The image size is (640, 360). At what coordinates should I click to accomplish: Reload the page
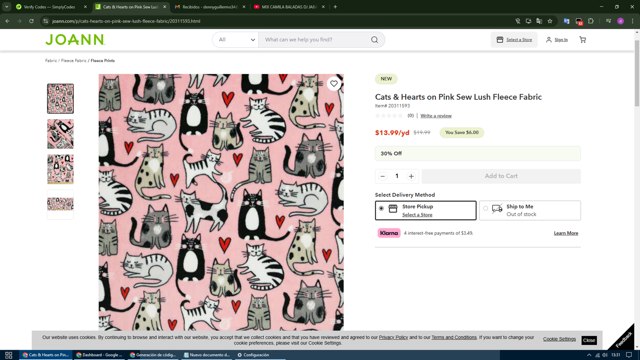pyautogui.click(x=31, y=21)
